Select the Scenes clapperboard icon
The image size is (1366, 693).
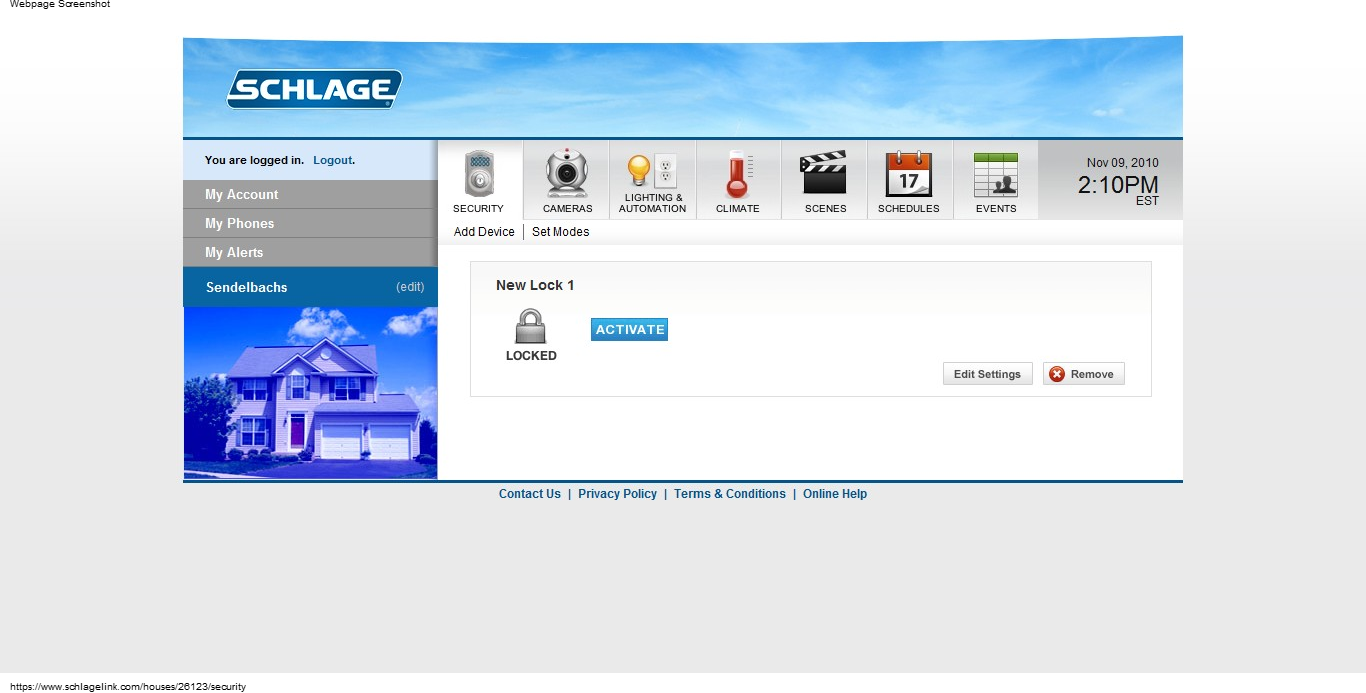[x=824, y=174]
